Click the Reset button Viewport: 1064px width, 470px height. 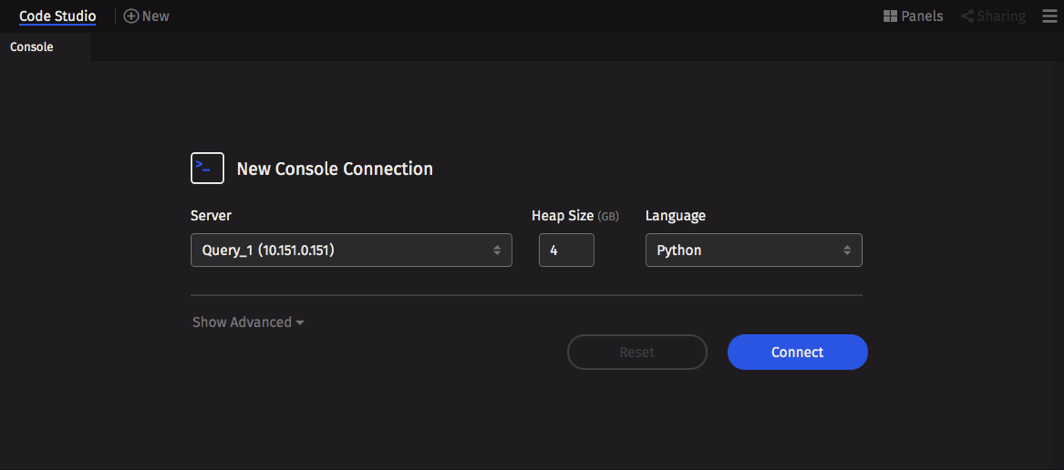coord(637,352)
